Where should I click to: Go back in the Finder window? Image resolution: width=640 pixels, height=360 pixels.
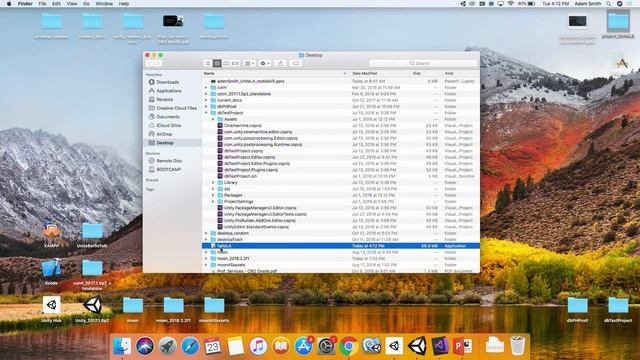point(149,63)
